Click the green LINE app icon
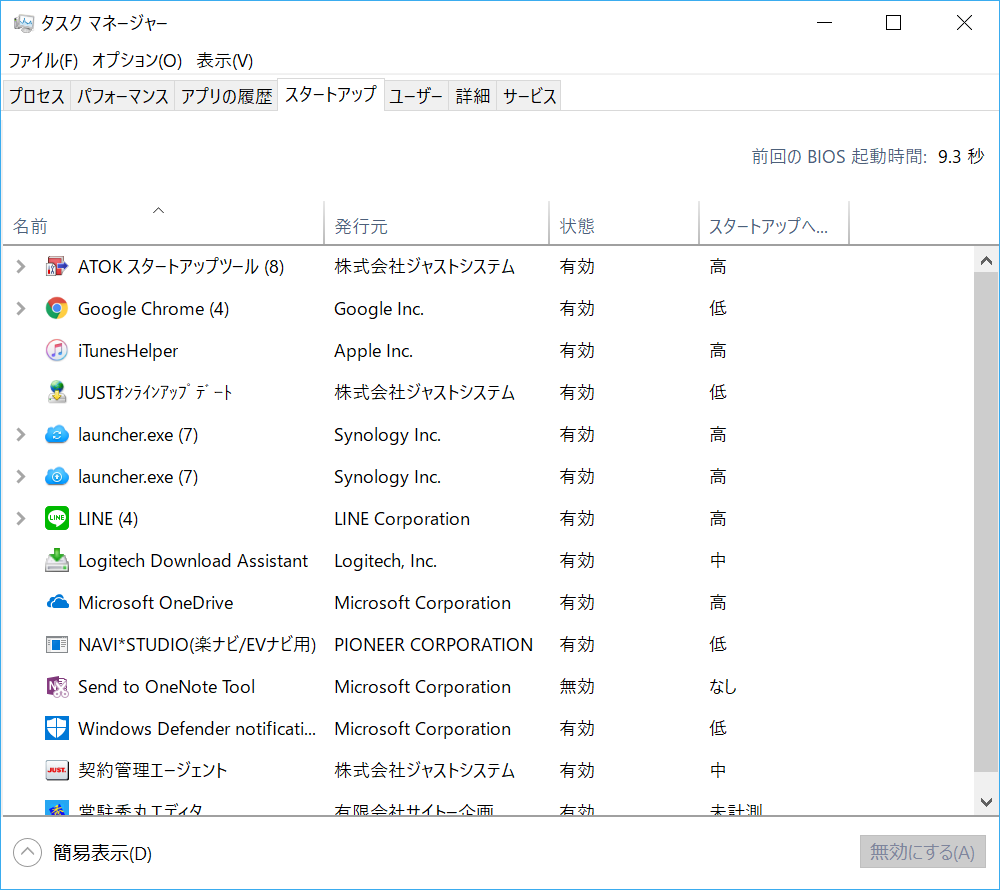 (57, 518)
